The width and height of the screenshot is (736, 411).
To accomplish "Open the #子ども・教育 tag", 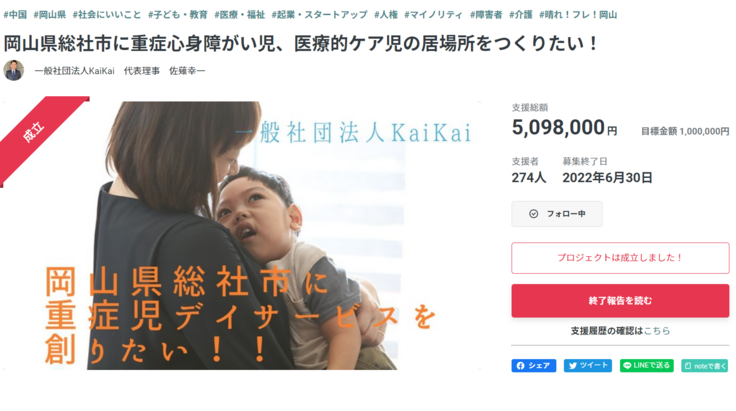I will click(178, 15).
